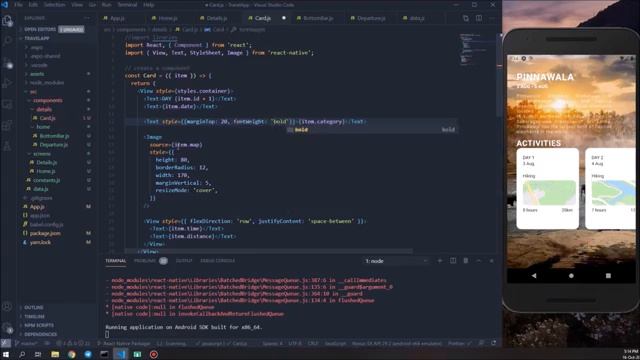
Task: Tap the DAY 1 activity card in emulator
Action: (x=547, y=188)
